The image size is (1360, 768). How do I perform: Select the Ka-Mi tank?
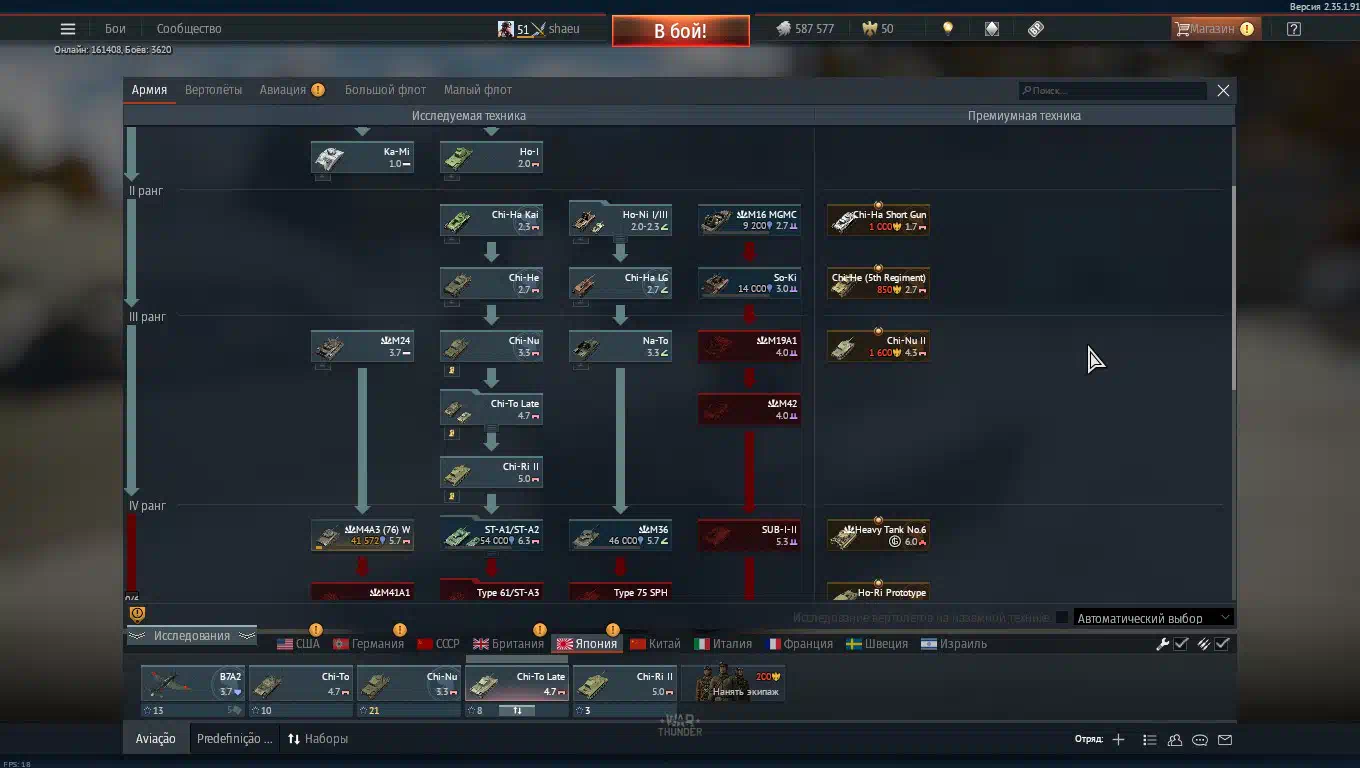(362, 158)
